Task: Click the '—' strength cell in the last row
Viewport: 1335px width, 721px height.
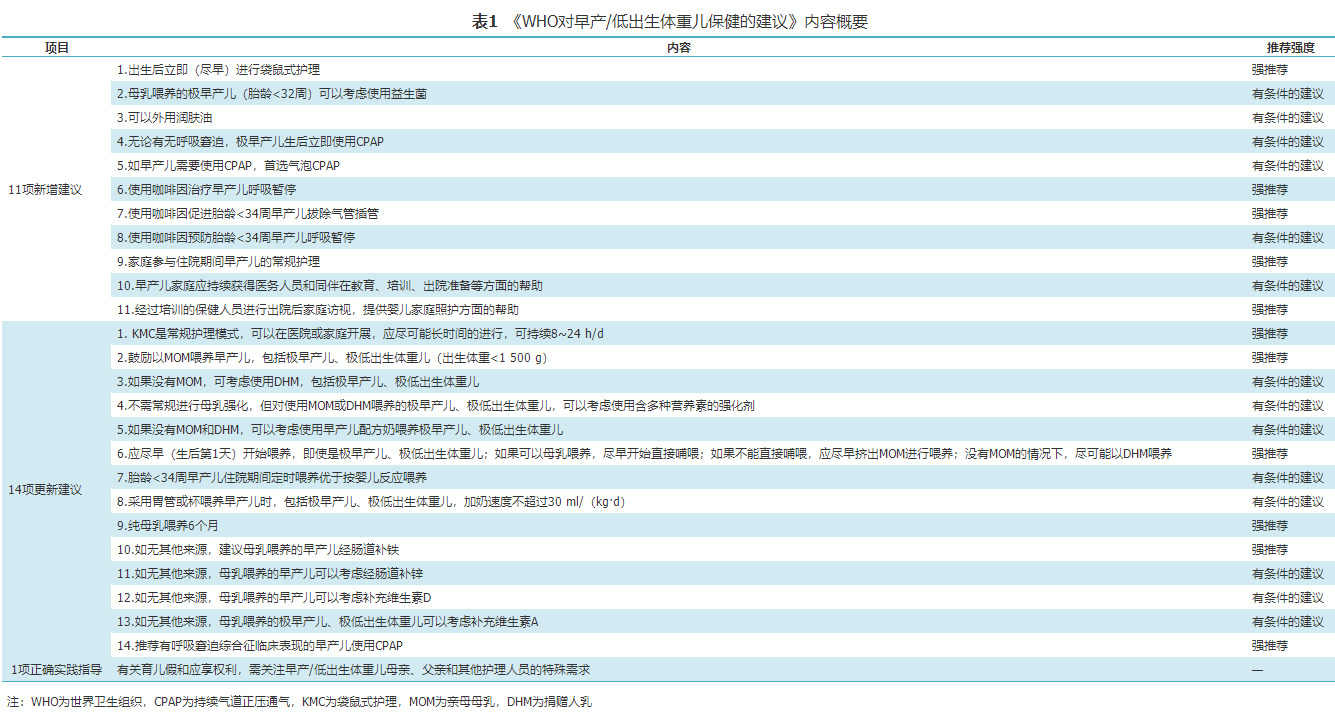Action: tap(1258, 670)
